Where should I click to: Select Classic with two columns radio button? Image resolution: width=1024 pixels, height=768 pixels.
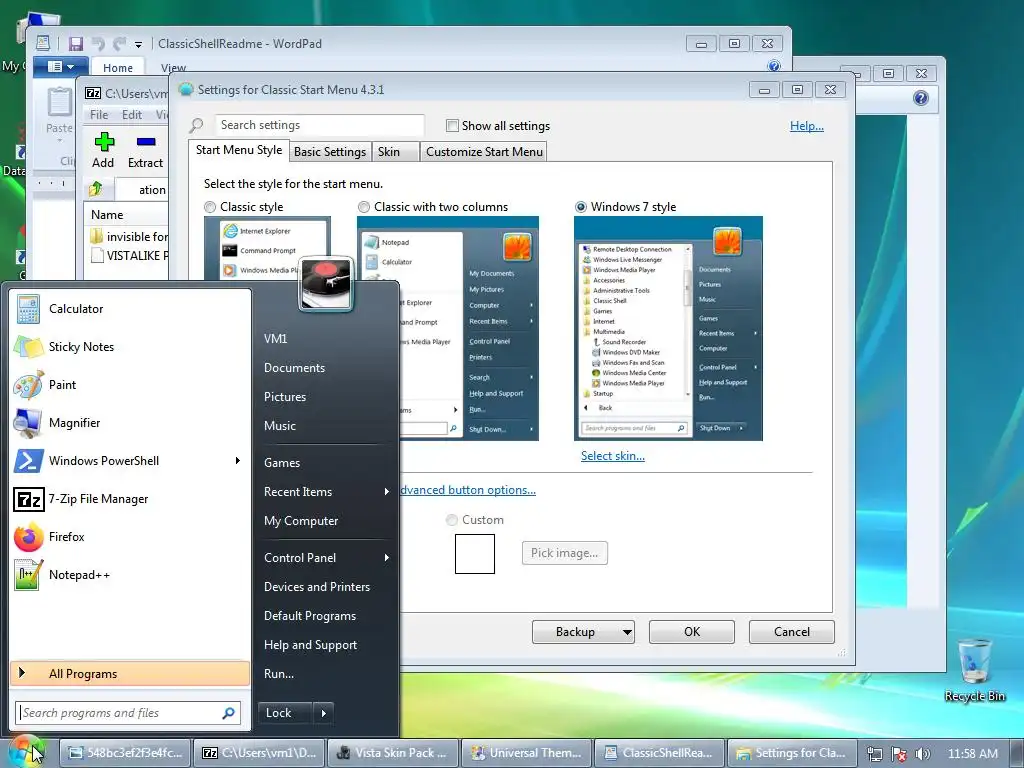(364, 207)
